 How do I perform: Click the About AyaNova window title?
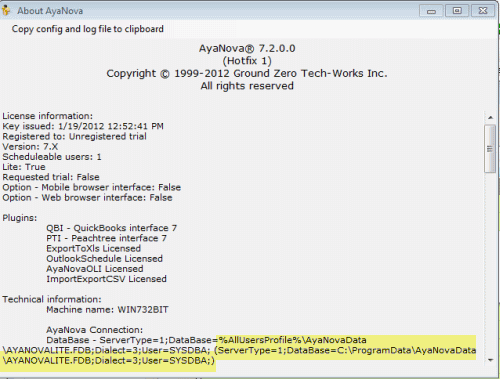point(50,11)
